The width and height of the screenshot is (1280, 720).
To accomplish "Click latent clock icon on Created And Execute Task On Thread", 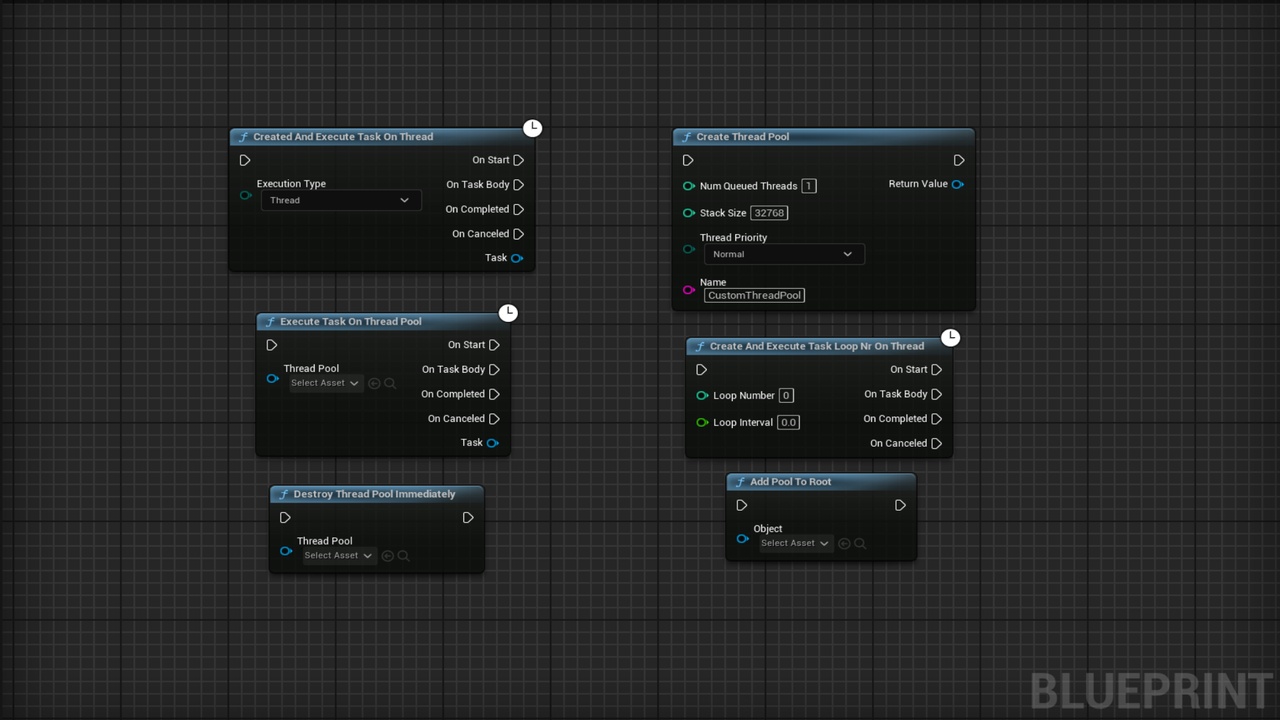I will (x=533, y=128).
